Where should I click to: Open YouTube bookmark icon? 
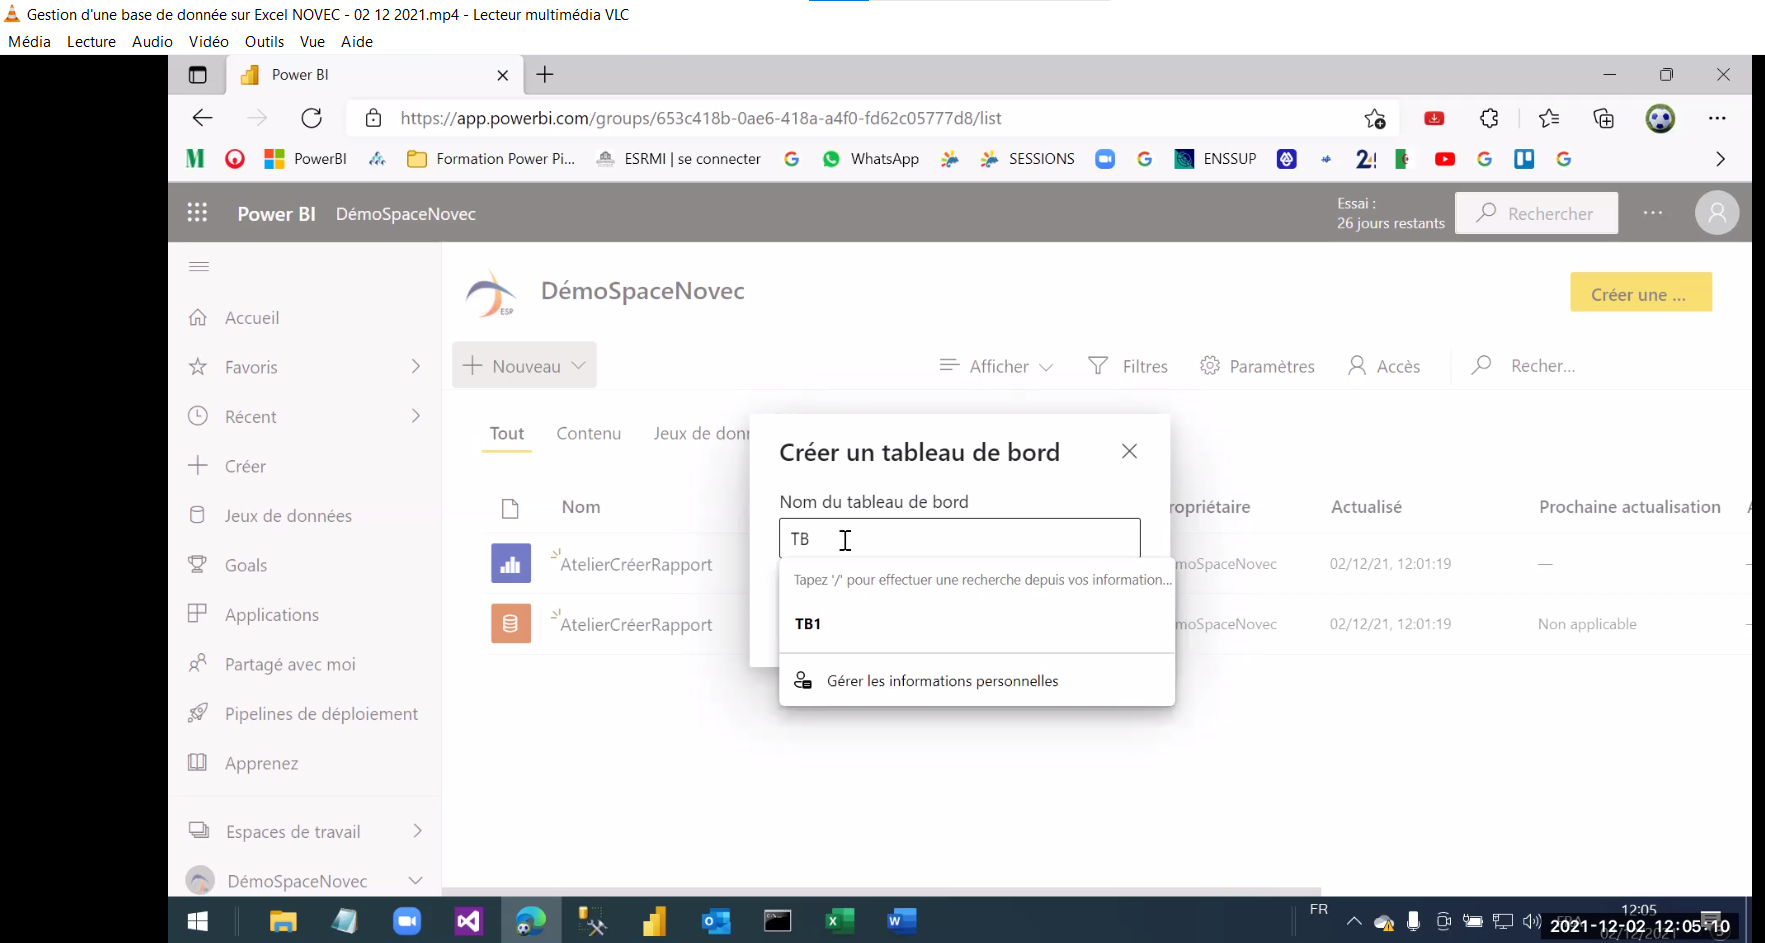(1445, 159)
